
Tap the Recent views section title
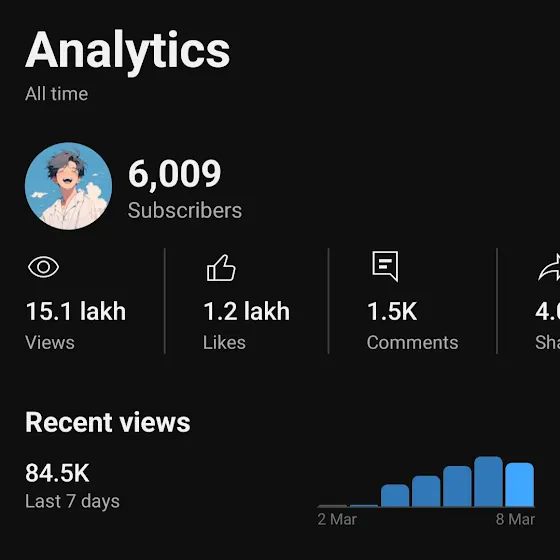[108, 422]
